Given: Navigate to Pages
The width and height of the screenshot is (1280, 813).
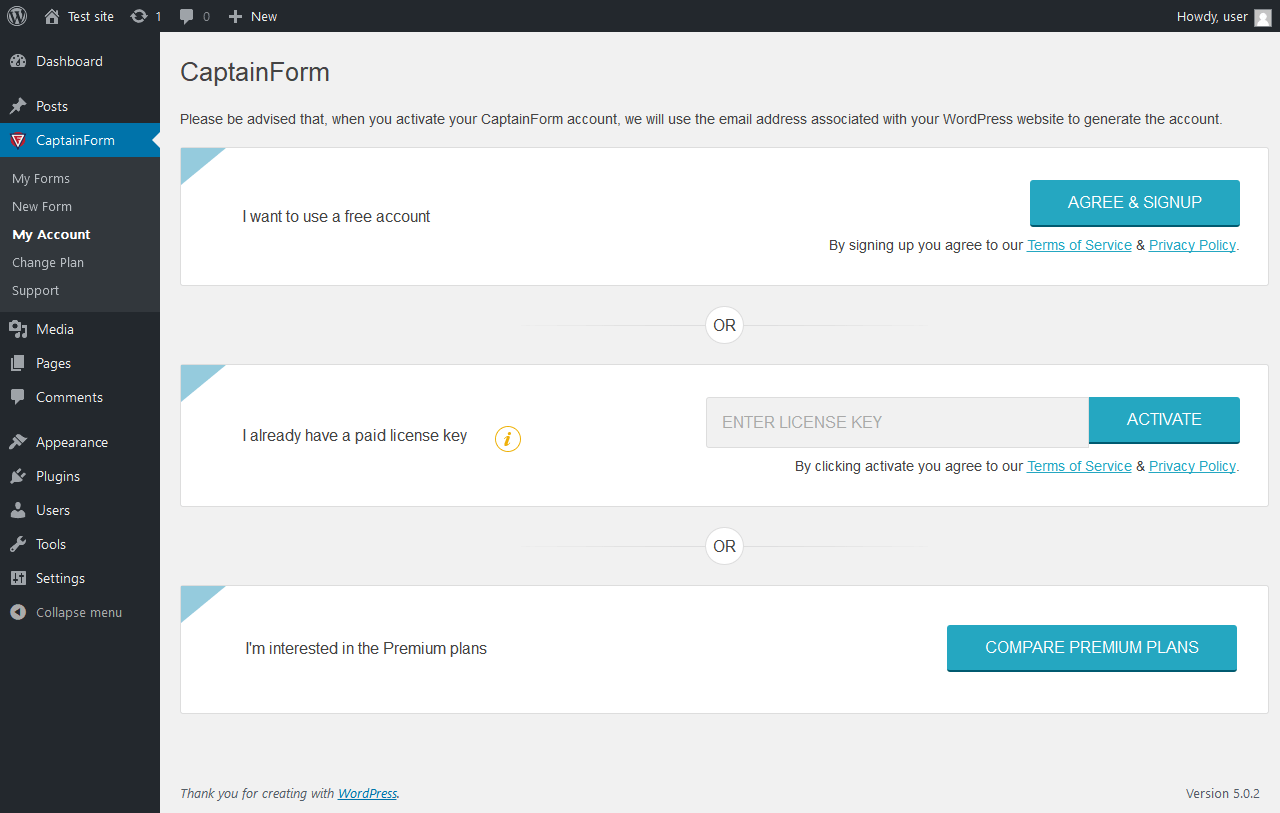Looking at the screenshot, I should (x=80, y=363).
